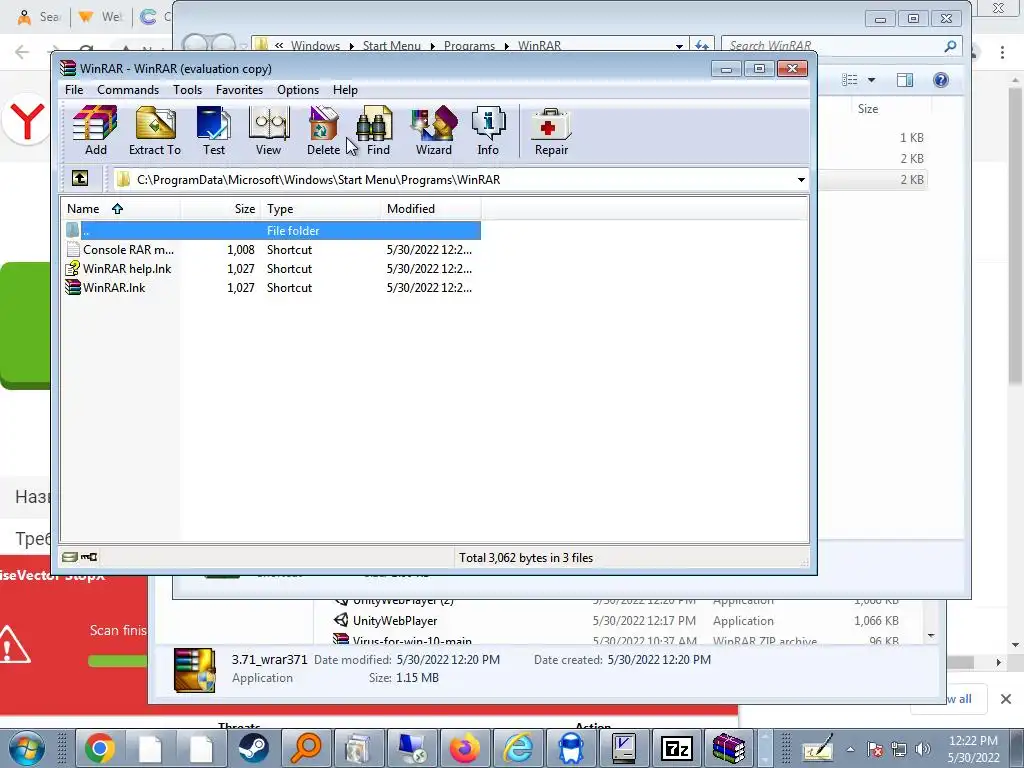The width and height of the screenshot is (1024, 768).
Task: Open the Tools menu
Action: (x=187, y=89)
